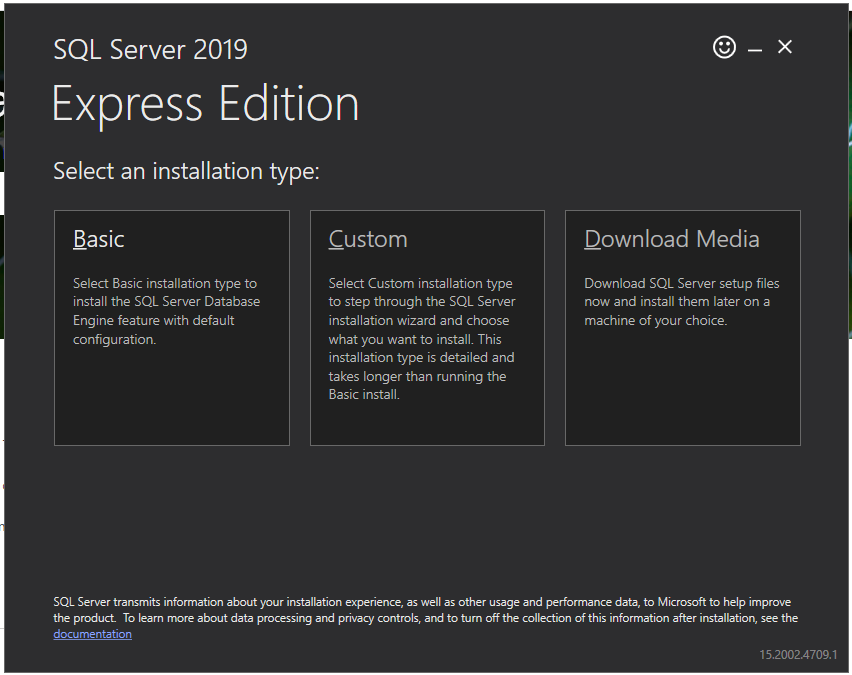The width and height of the screenshot is (852, 675).
Task: Click the "Custom" heading text
Action: [x=368, y=240]
